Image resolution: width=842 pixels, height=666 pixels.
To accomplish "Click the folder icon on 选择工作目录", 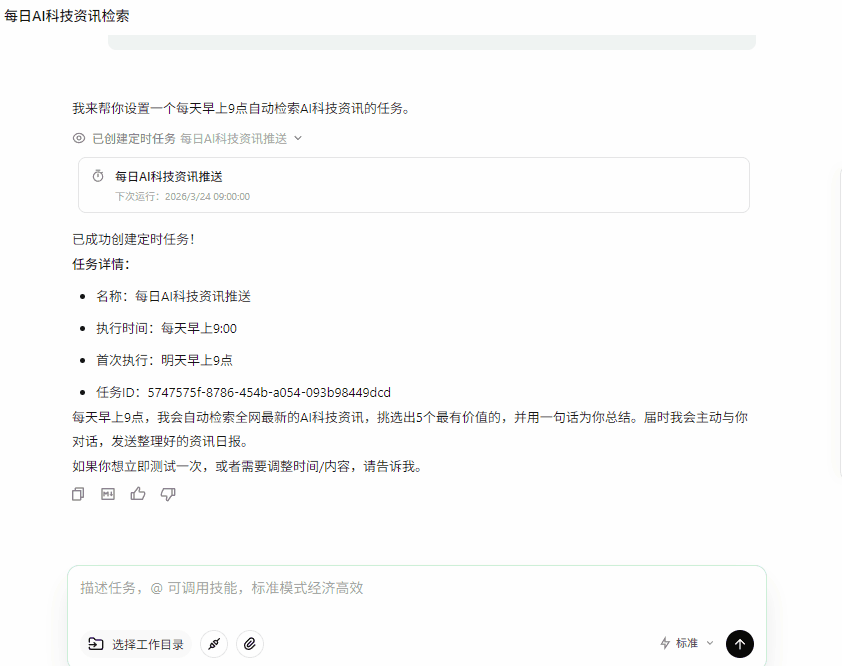I will point(95,644).
